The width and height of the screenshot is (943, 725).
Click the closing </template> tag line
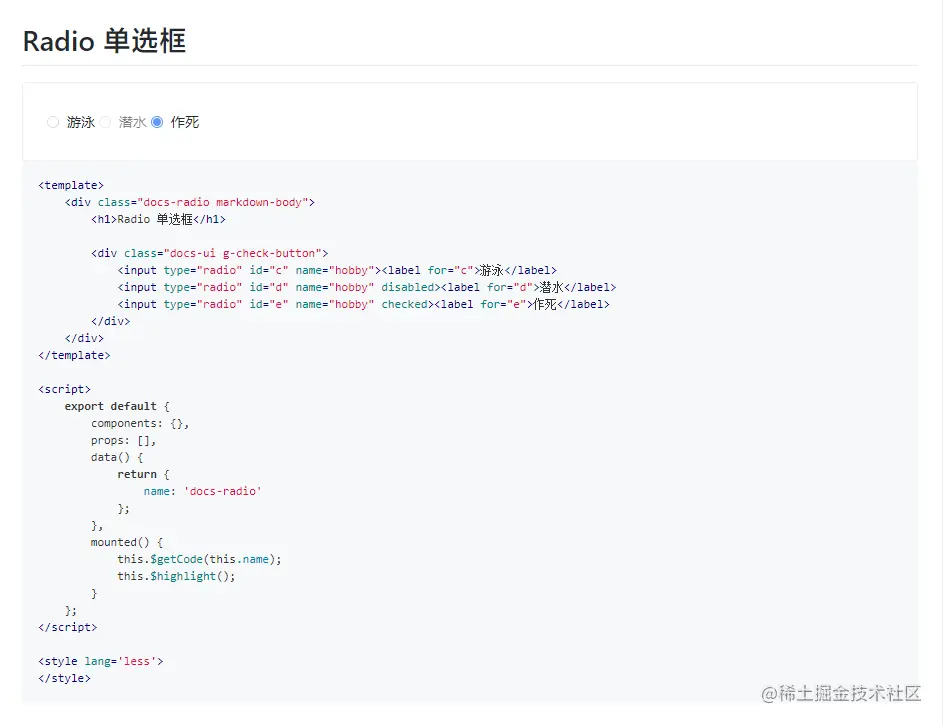[74, 355]
